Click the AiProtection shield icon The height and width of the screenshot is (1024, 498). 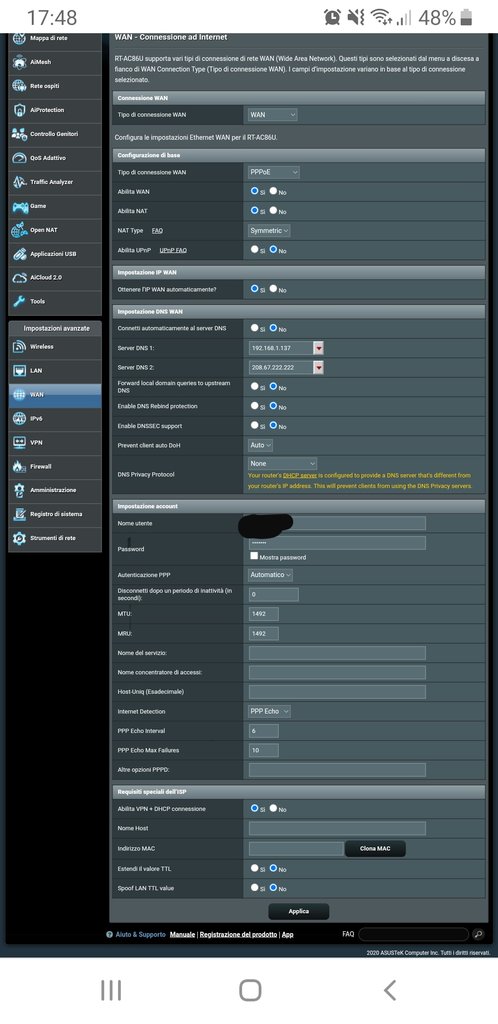(19, 110)
